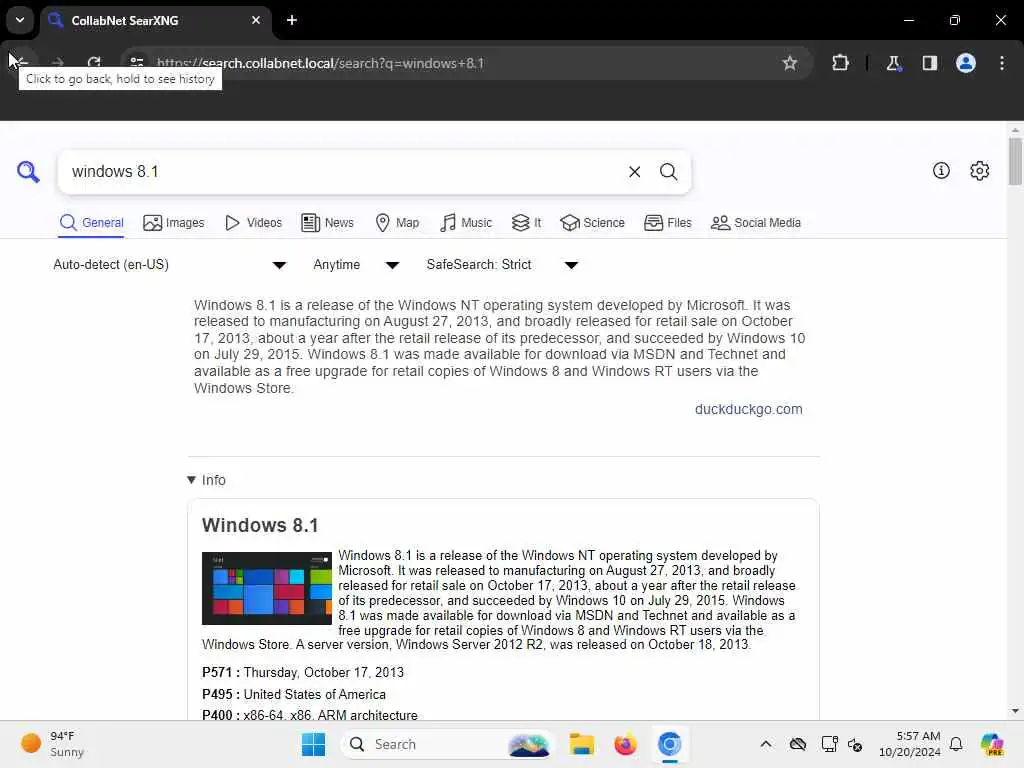Submit search with magnifier button

[668, 172]
